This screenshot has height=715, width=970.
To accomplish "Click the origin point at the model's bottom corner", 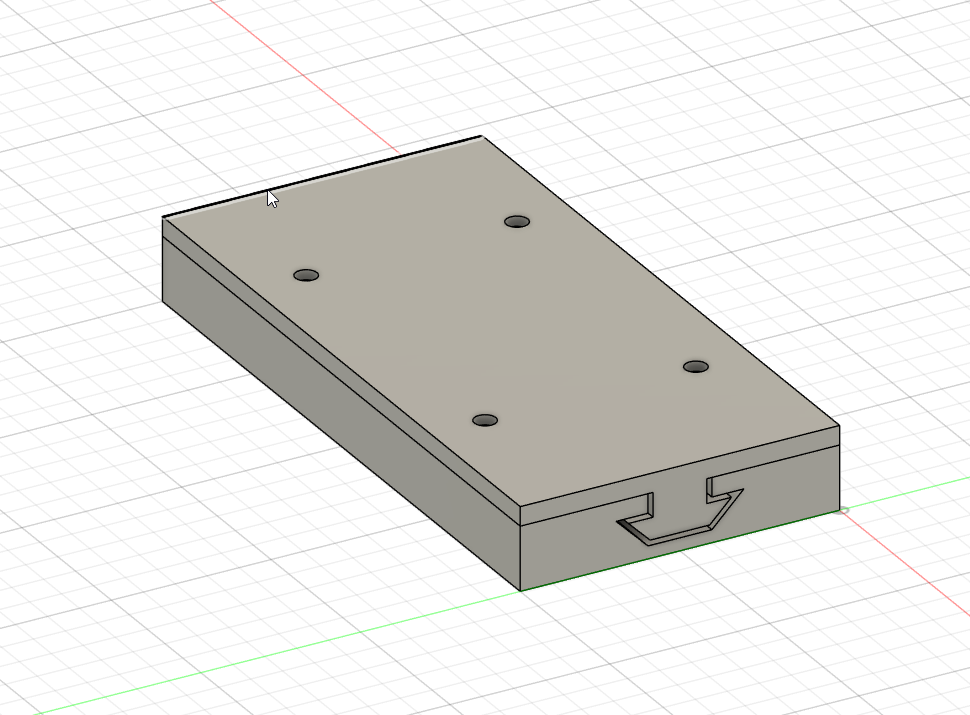I will 842,510.
